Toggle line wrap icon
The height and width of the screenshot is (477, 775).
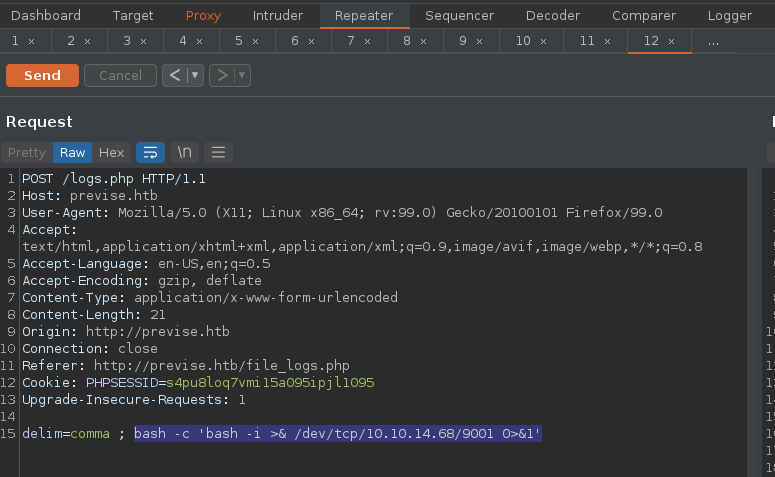pyautogui.click(x=150, y=153)
